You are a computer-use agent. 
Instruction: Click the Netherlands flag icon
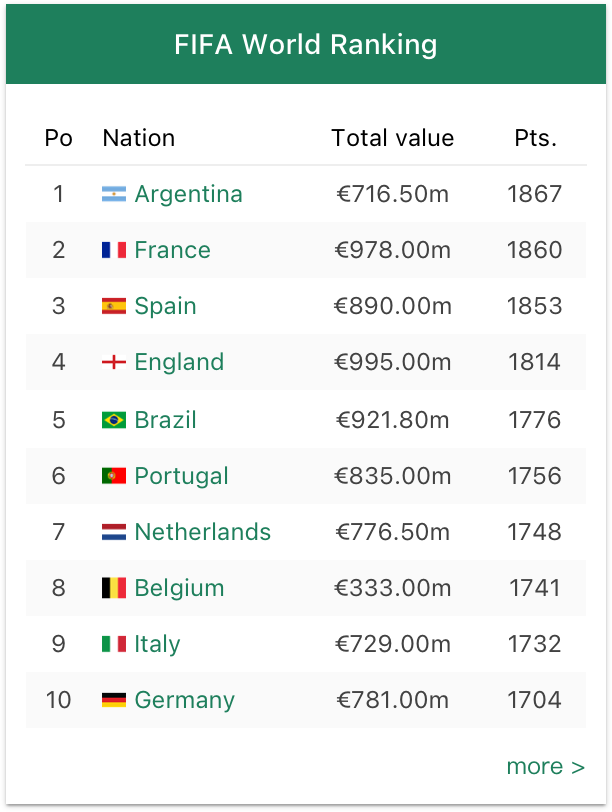tap(114, 532)
